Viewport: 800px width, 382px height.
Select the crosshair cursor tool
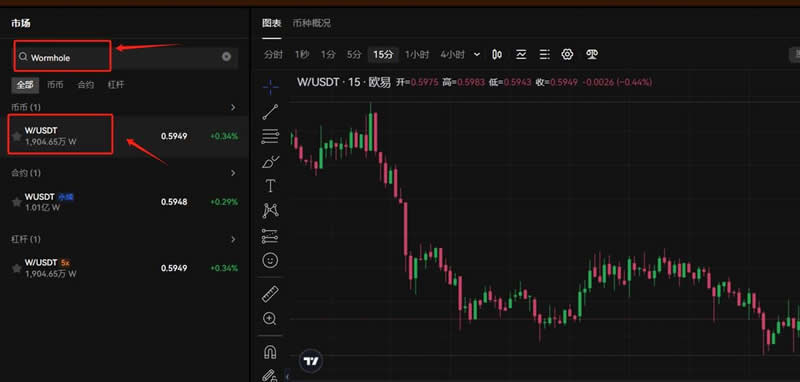(270, 87)
